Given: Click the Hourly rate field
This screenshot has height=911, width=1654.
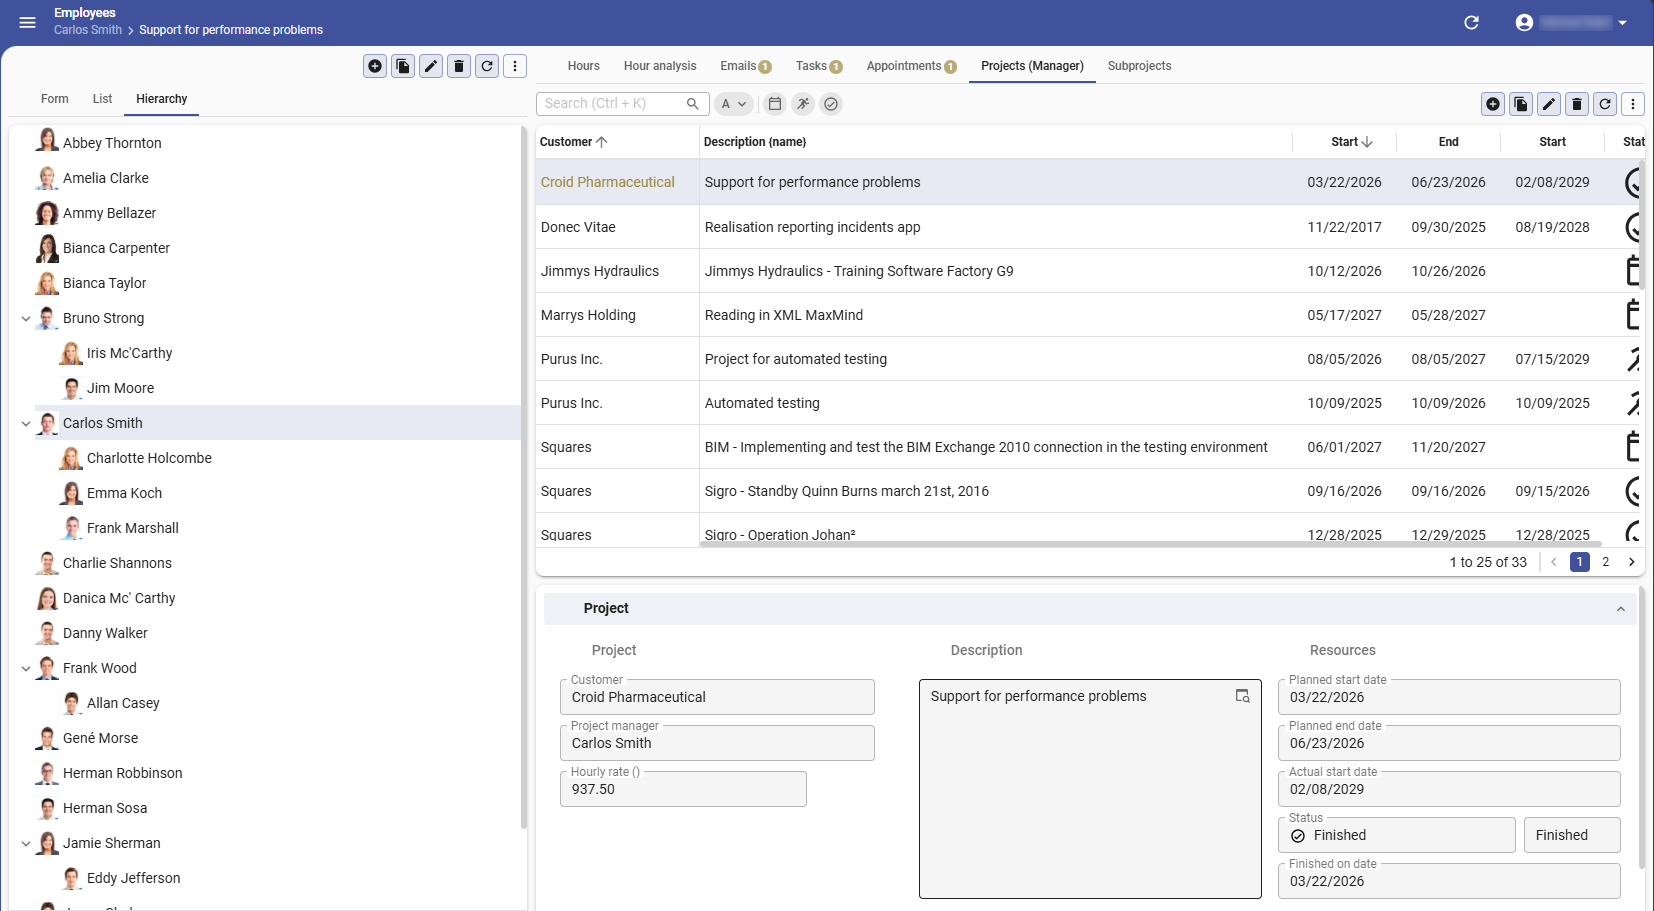Looking at the screenshot, I should coord(683,789).
